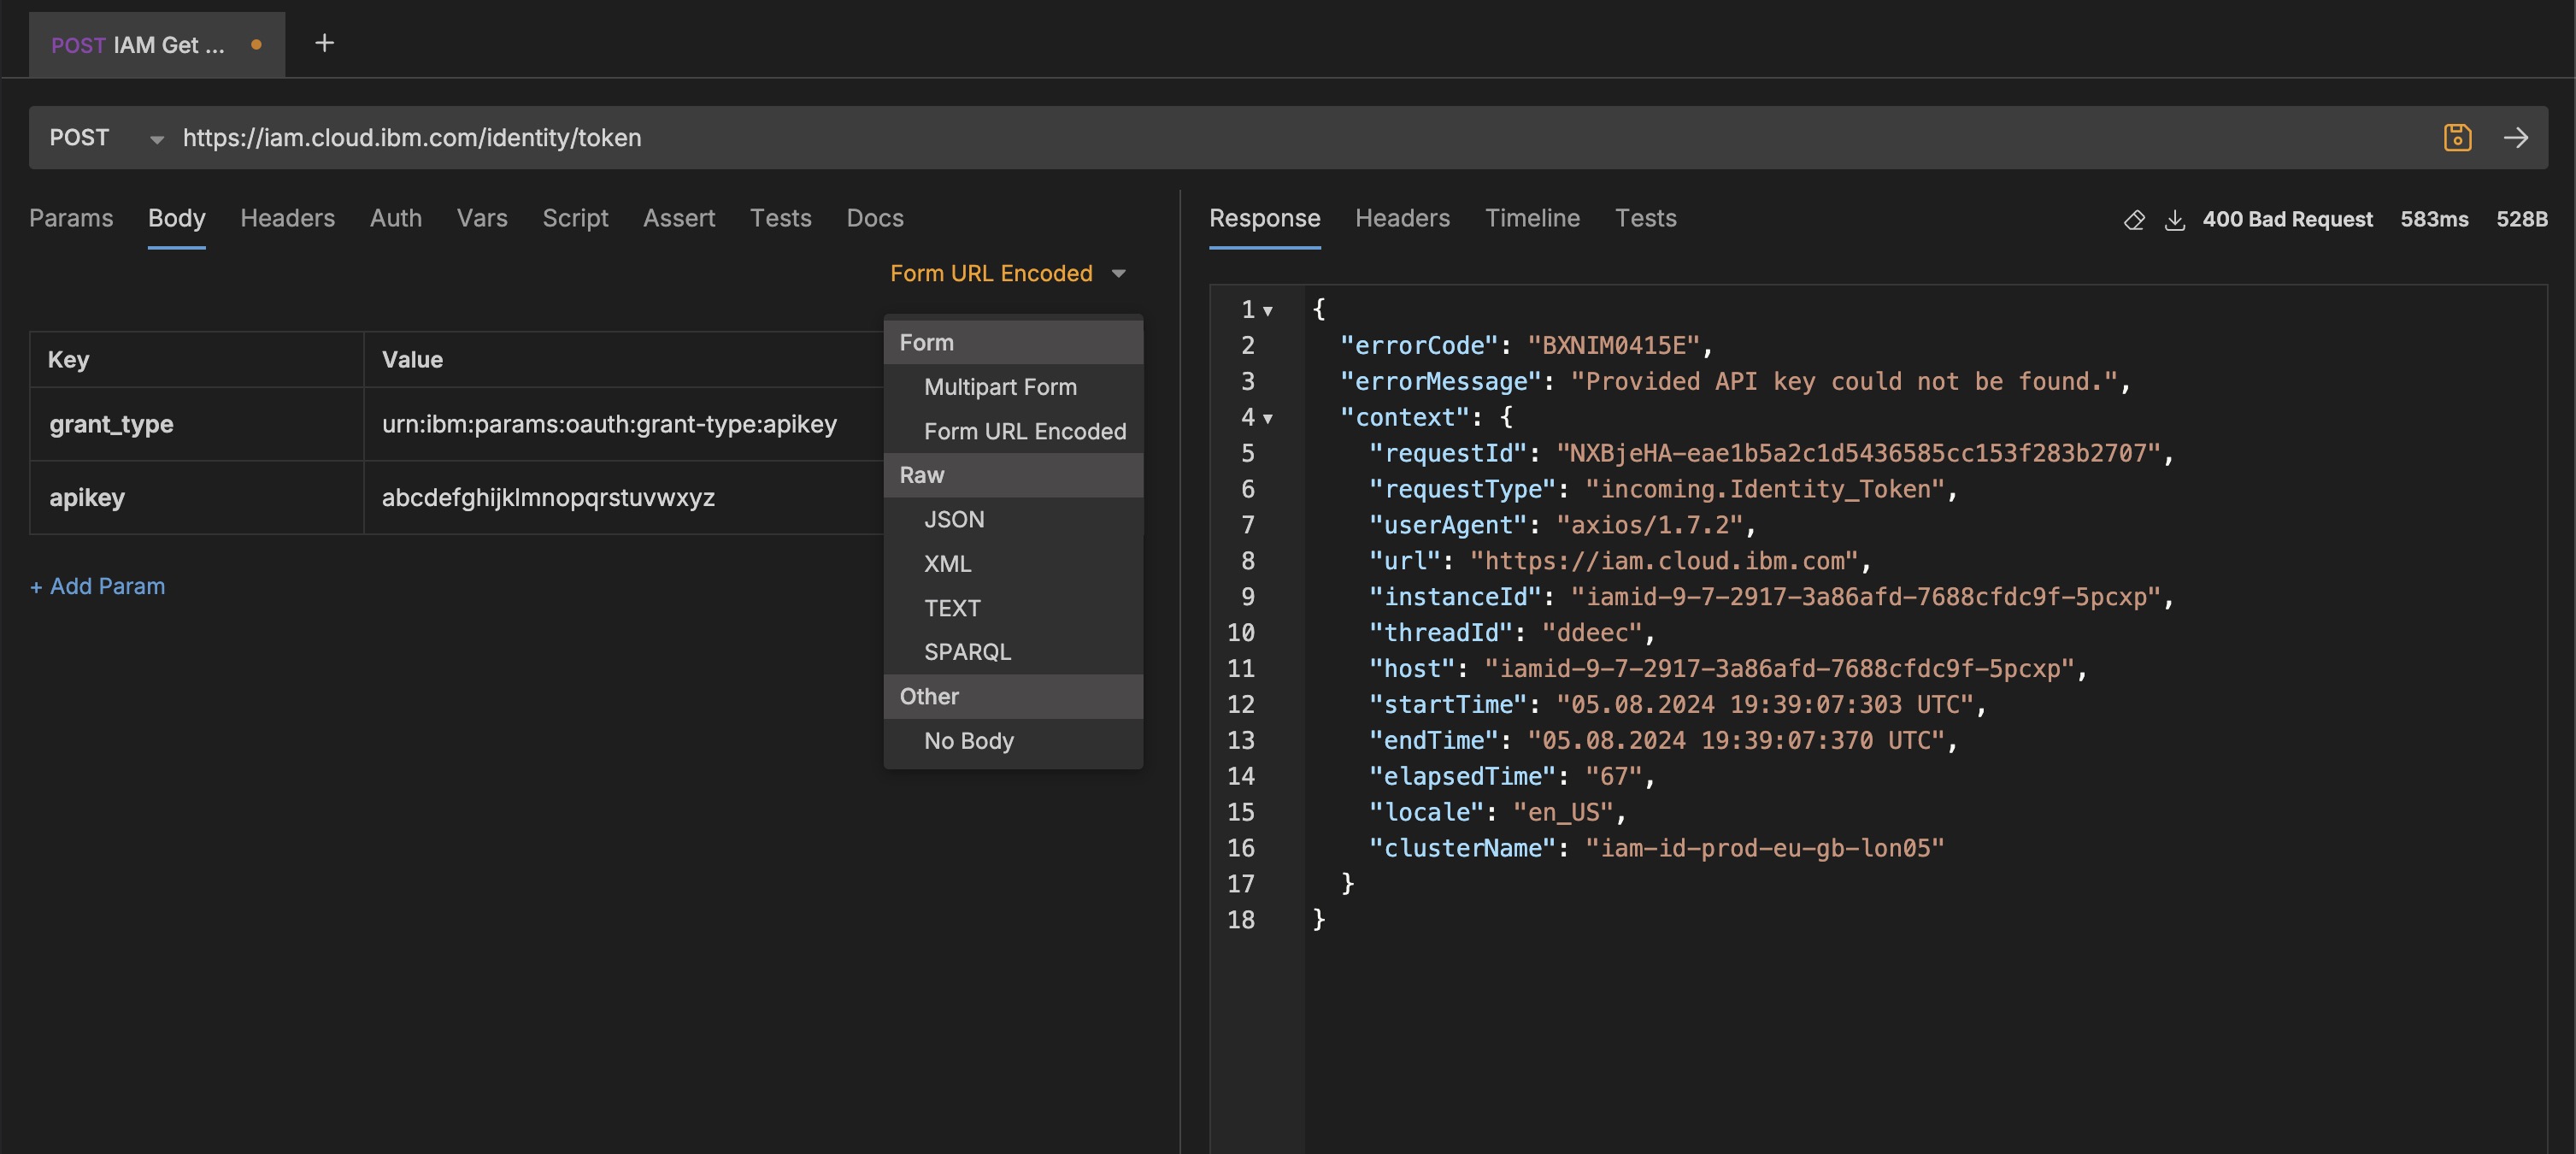Switch to the Script tab
2576x1154 pixels.
coord(575,218)
